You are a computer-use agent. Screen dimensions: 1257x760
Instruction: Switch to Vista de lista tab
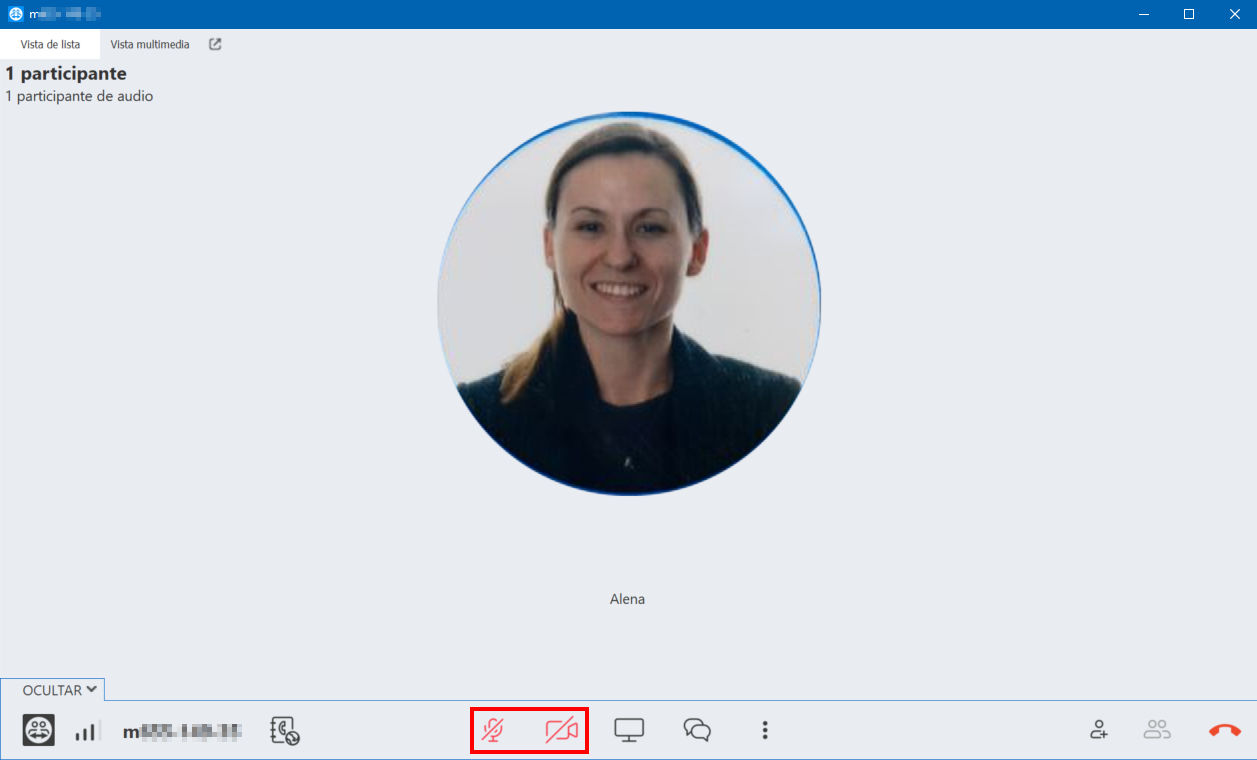tap(50, 44)
